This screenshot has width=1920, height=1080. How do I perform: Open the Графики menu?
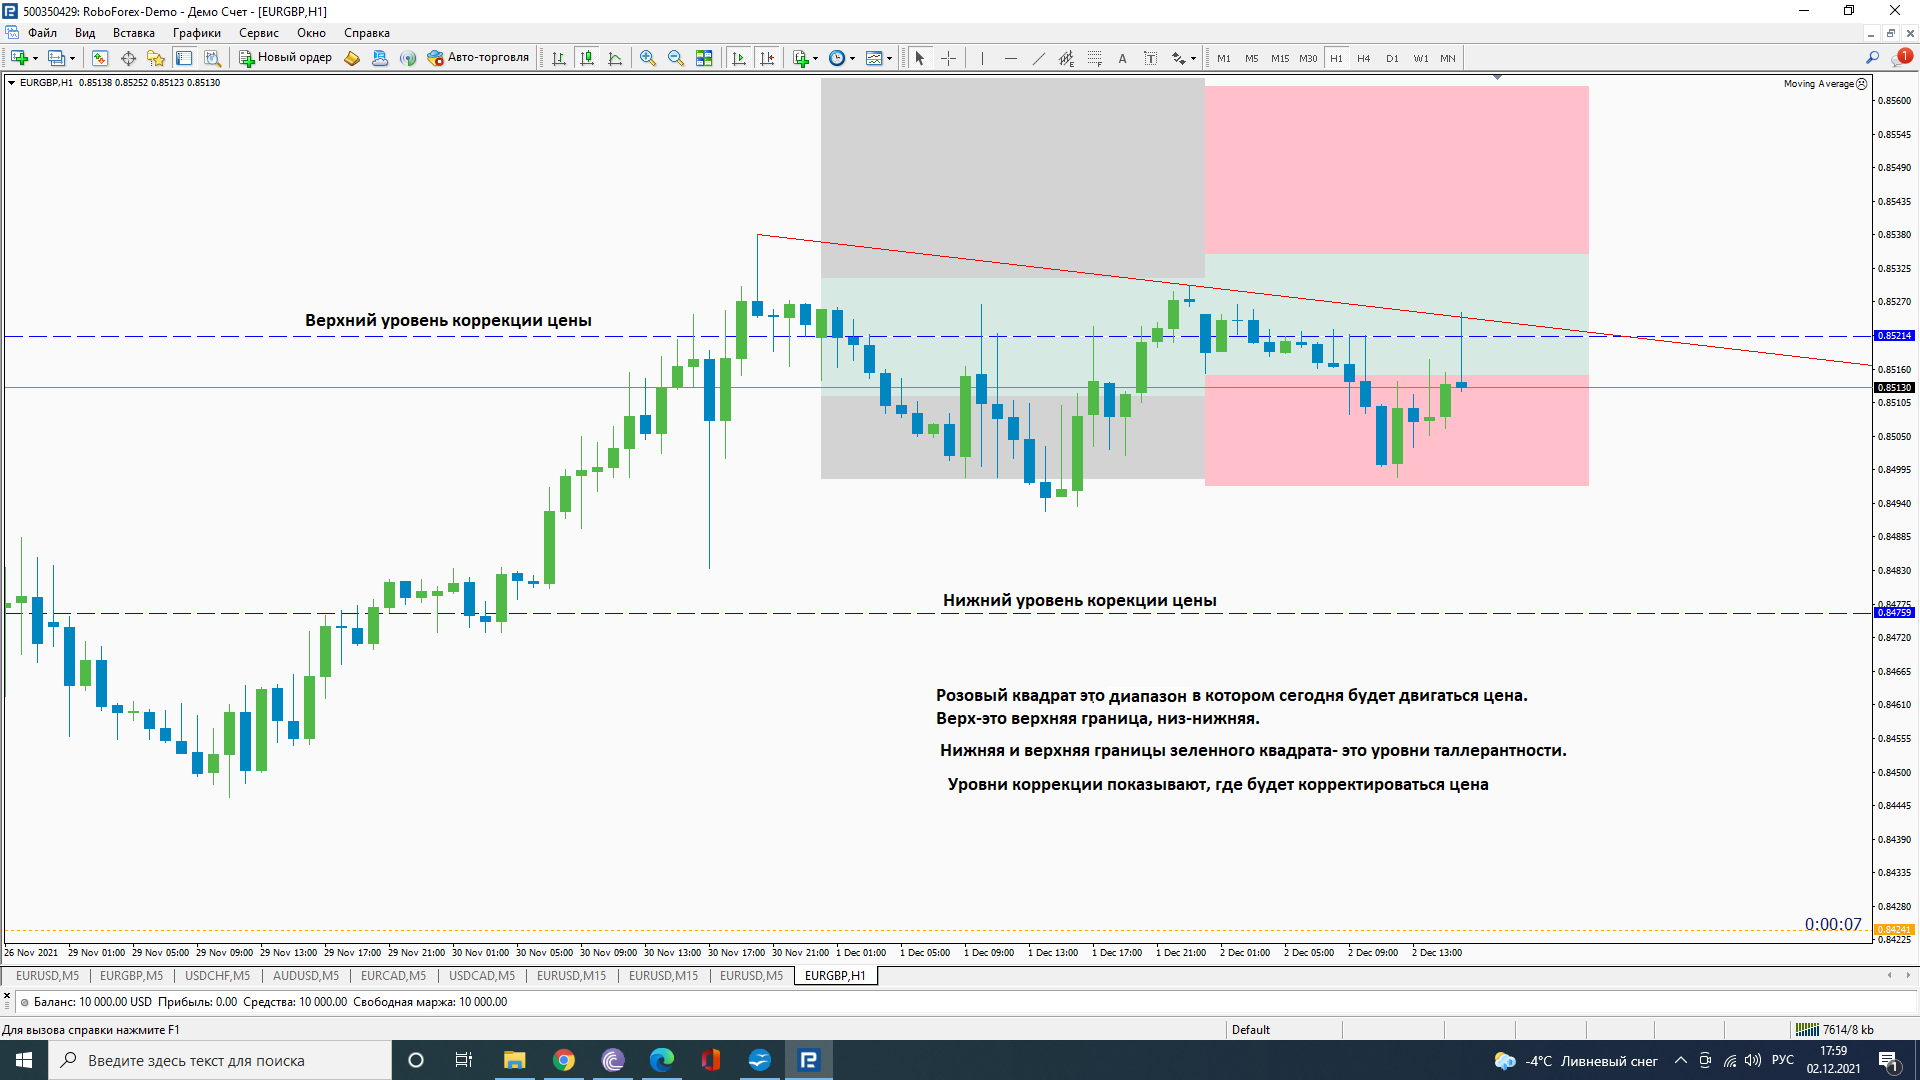tap(197, 33)
